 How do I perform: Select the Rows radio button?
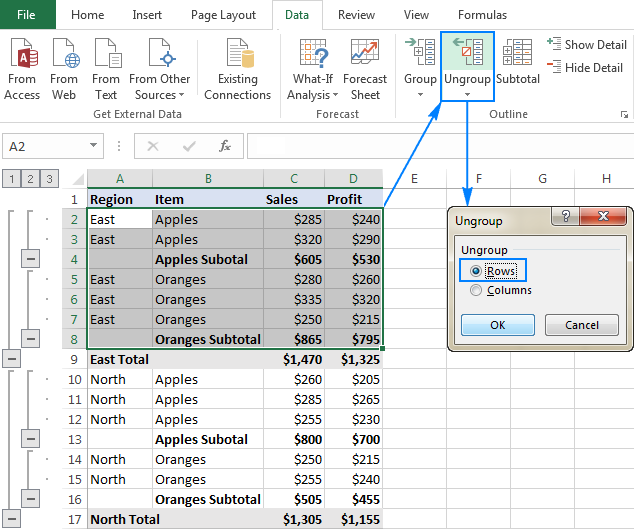(476, 271)
